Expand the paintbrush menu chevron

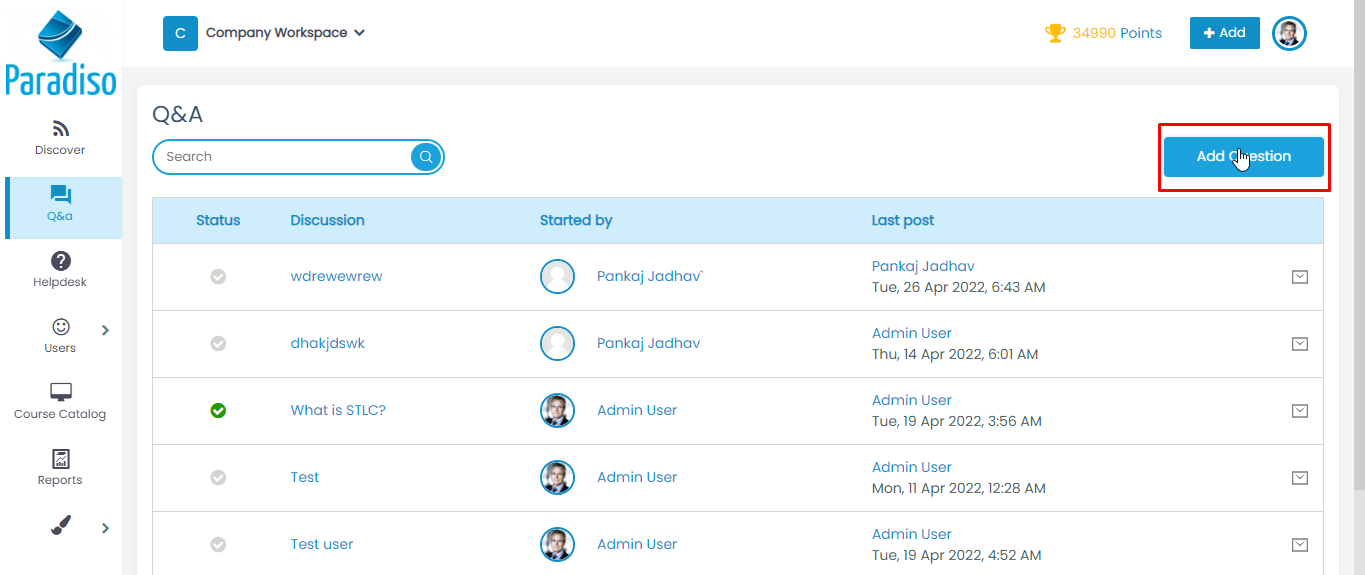click(x=105, y=528)
